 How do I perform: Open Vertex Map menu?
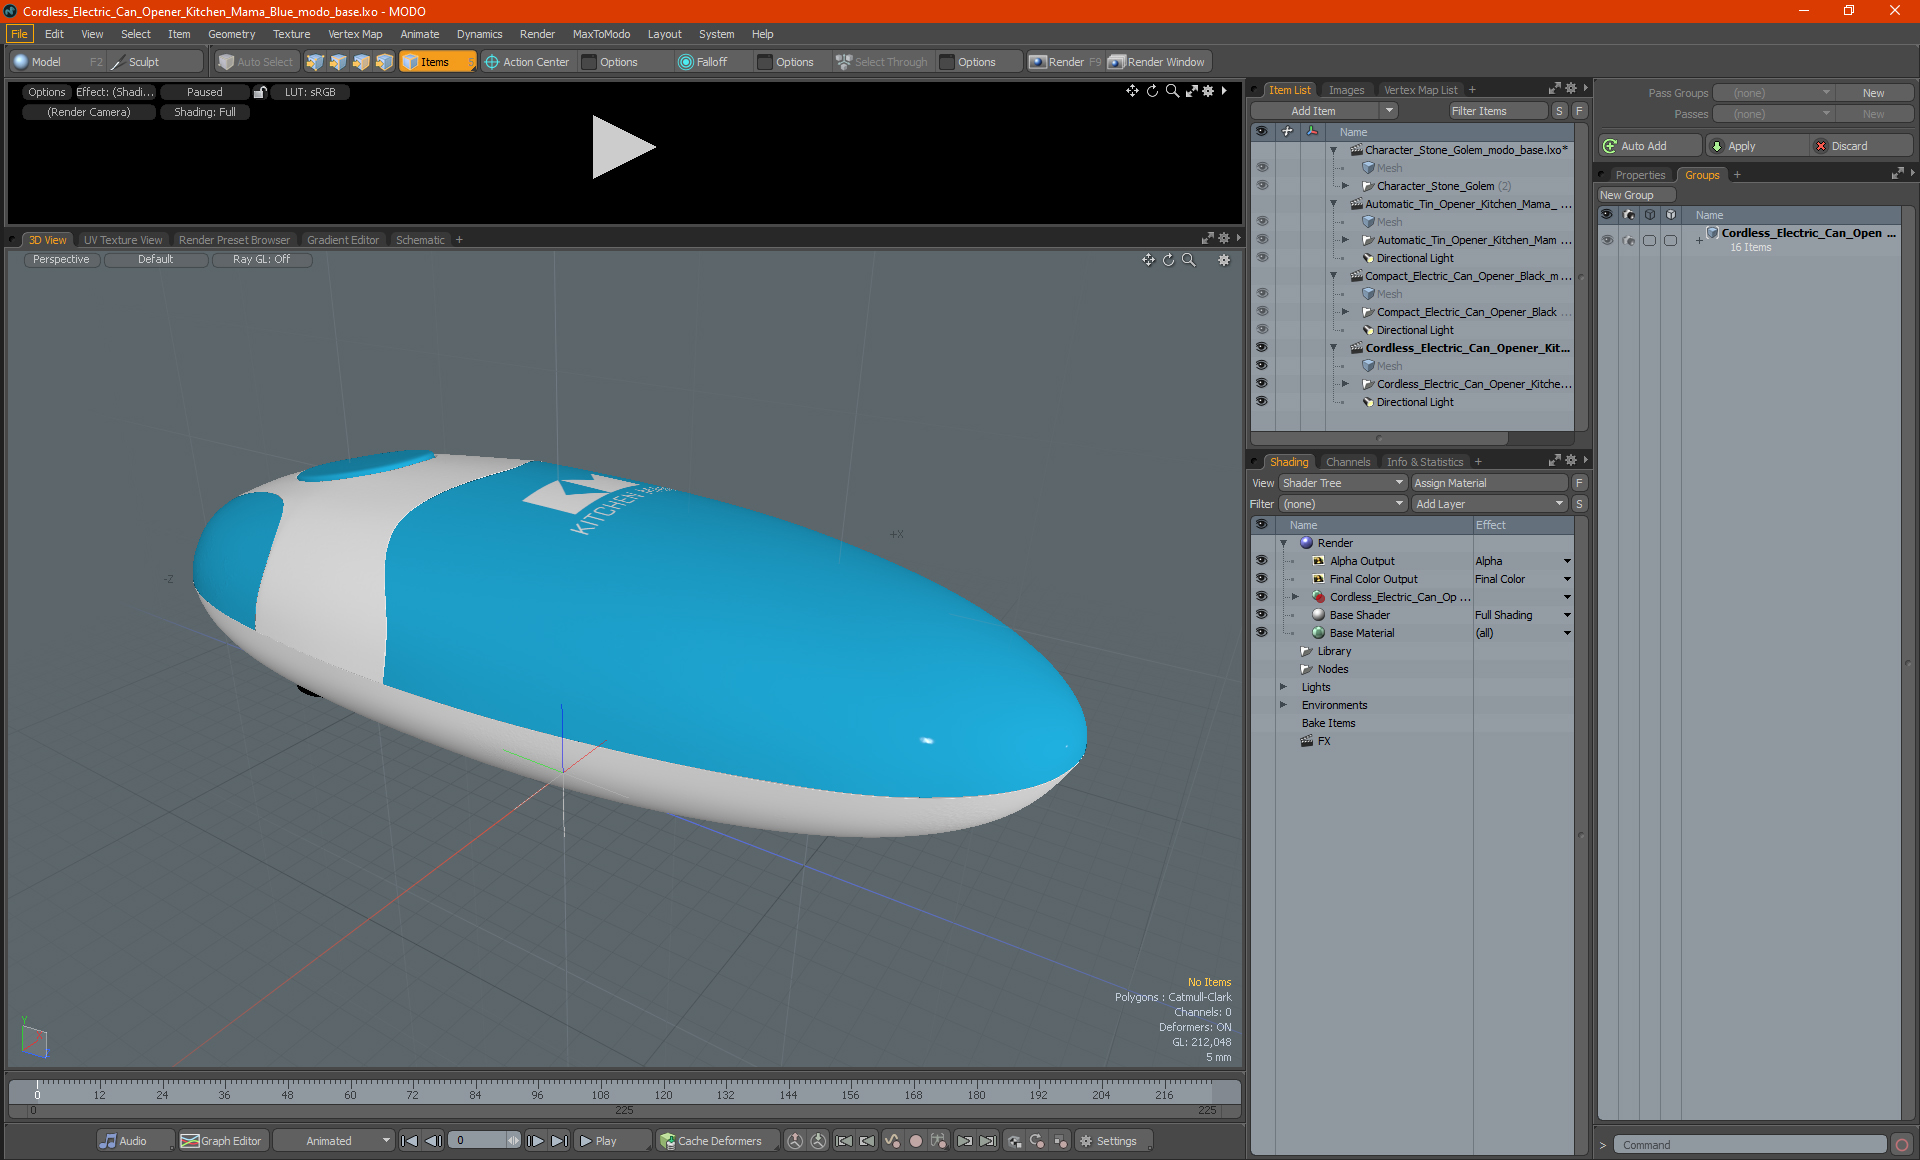355,34
